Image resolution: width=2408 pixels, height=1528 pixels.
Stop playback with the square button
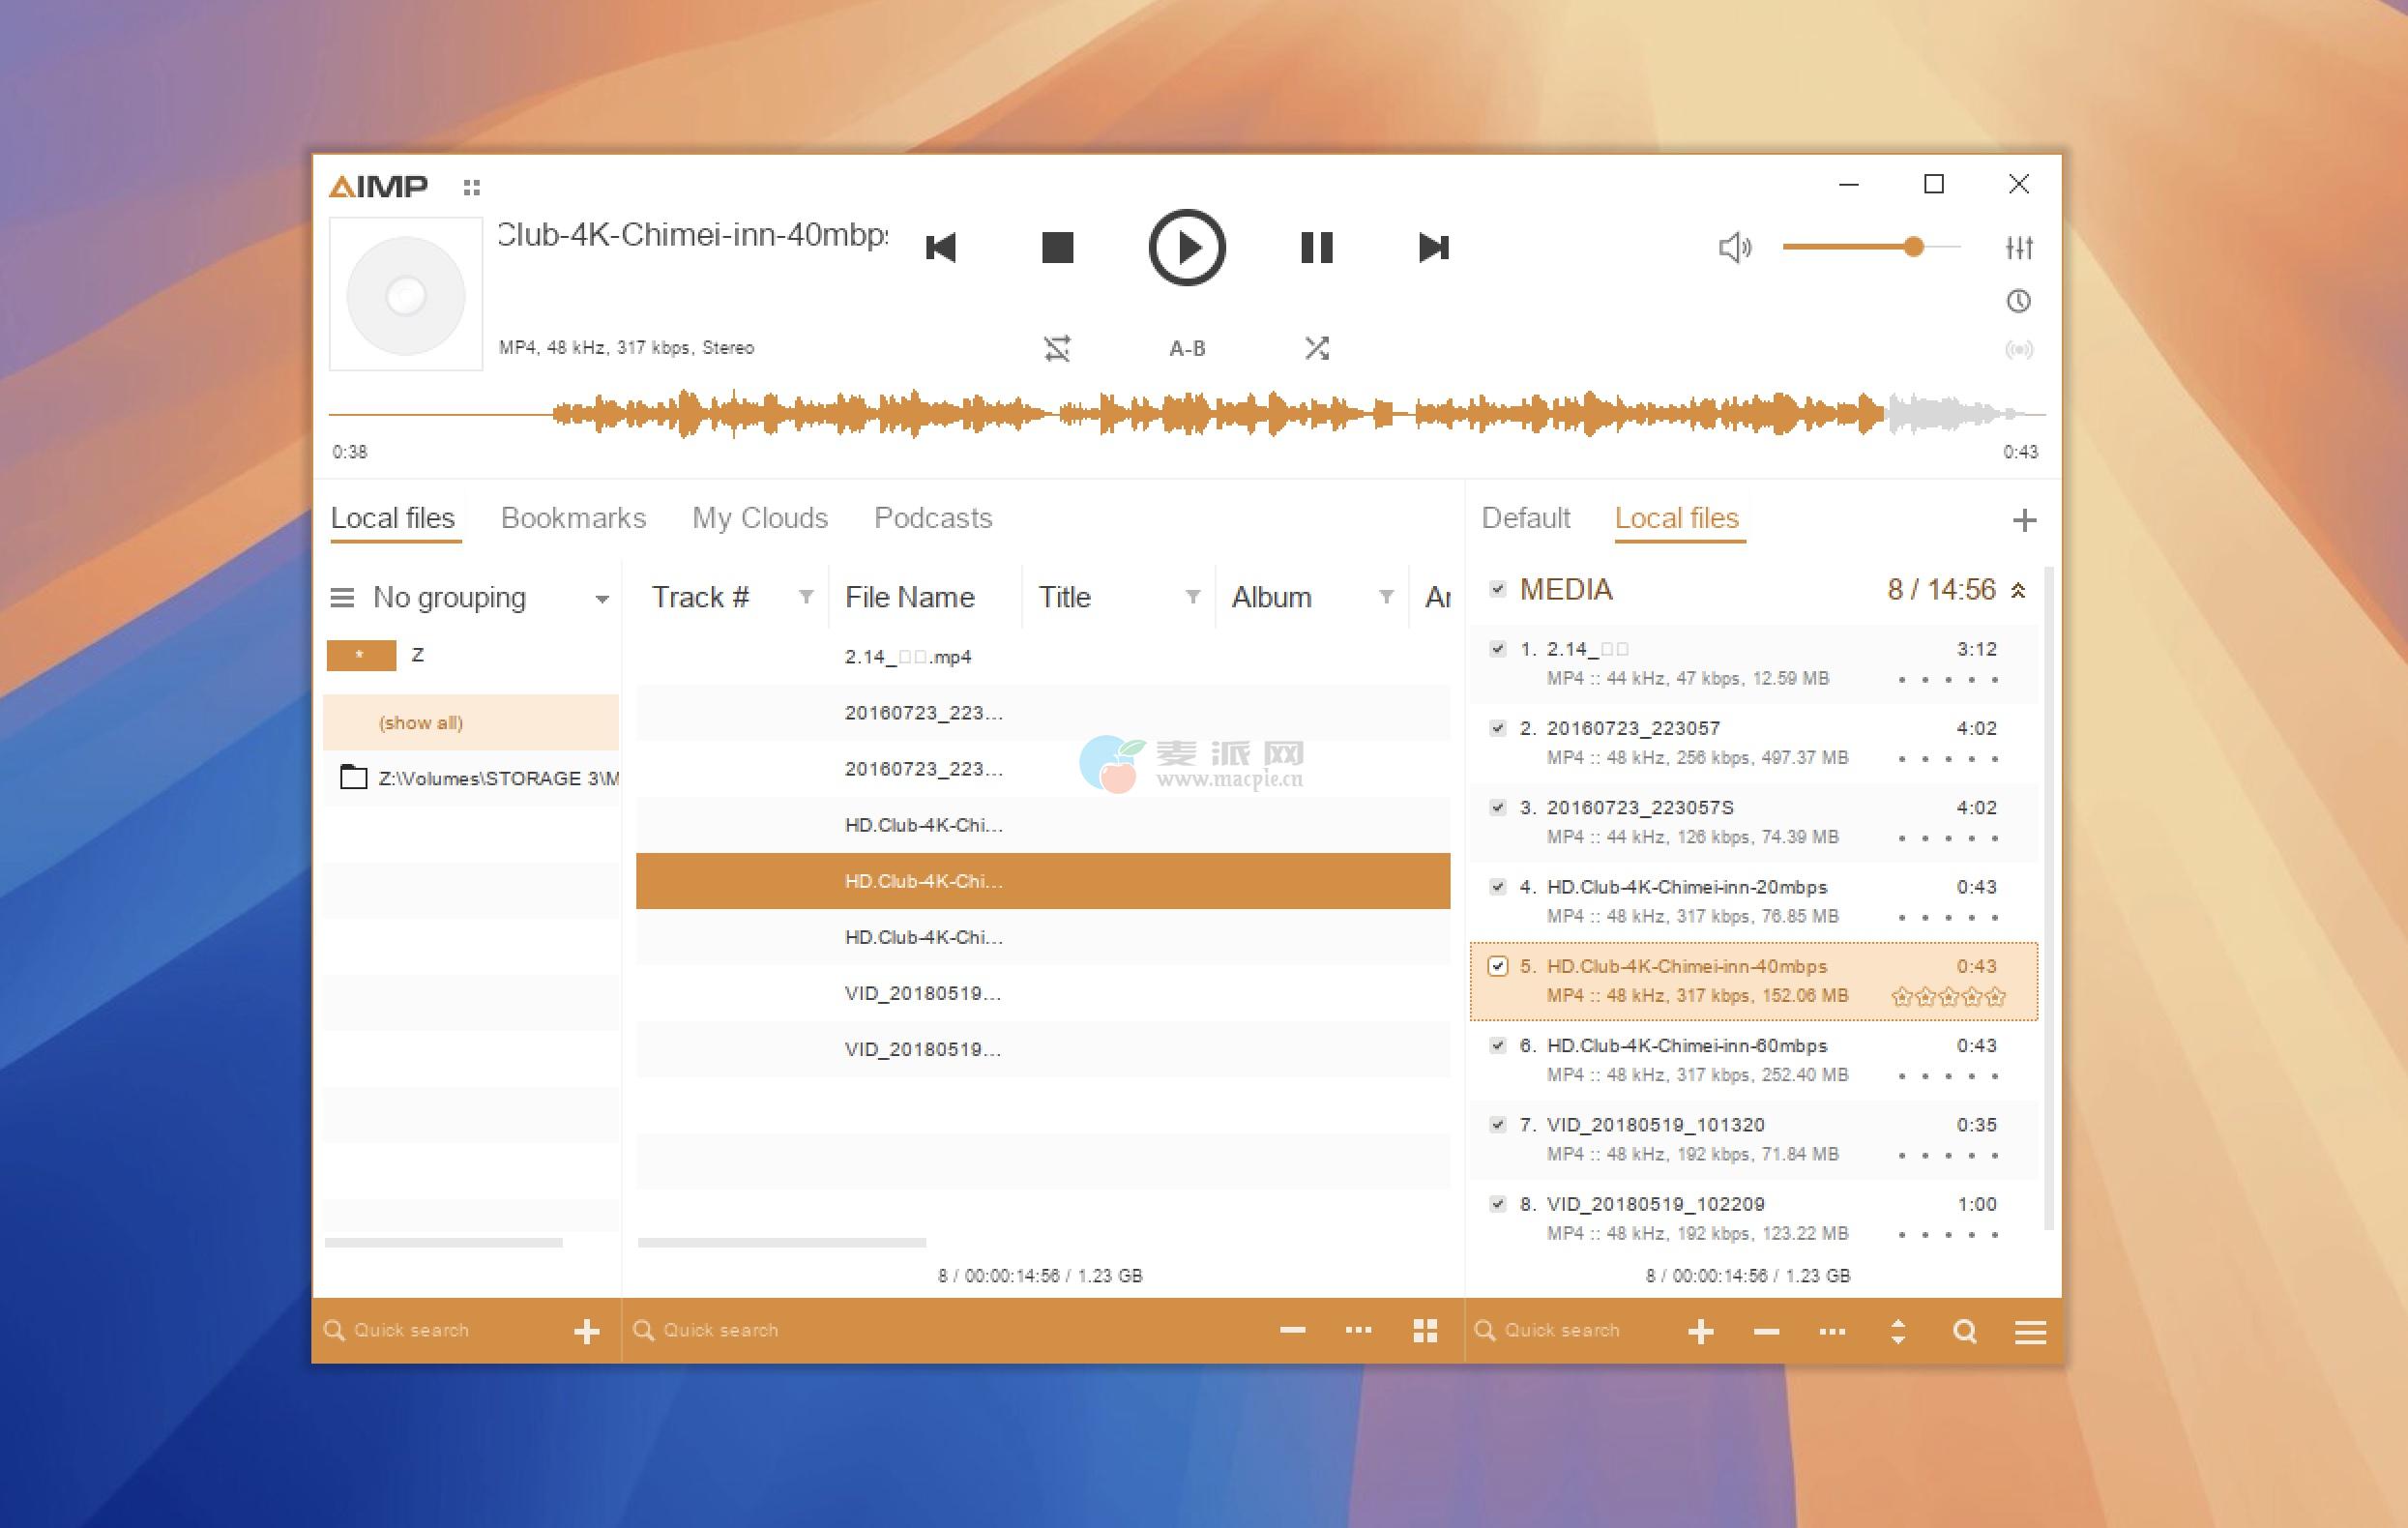click(1057, 247)
